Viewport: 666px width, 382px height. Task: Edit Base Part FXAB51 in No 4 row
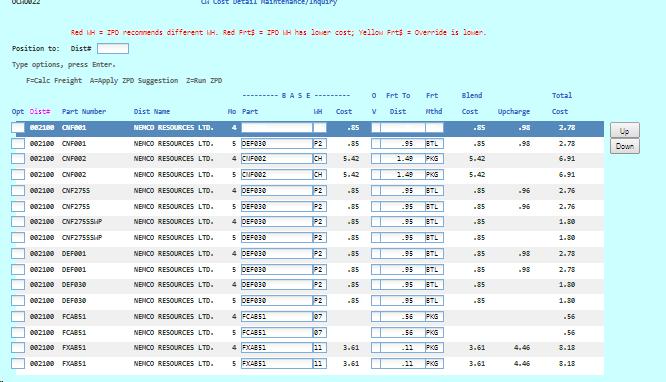pyautogui.click(x=277, y=348)
